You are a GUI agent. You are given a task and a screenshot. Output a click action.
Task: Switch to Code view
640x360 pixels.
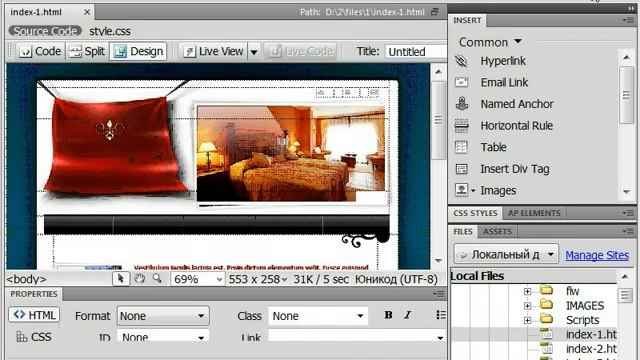40,51
